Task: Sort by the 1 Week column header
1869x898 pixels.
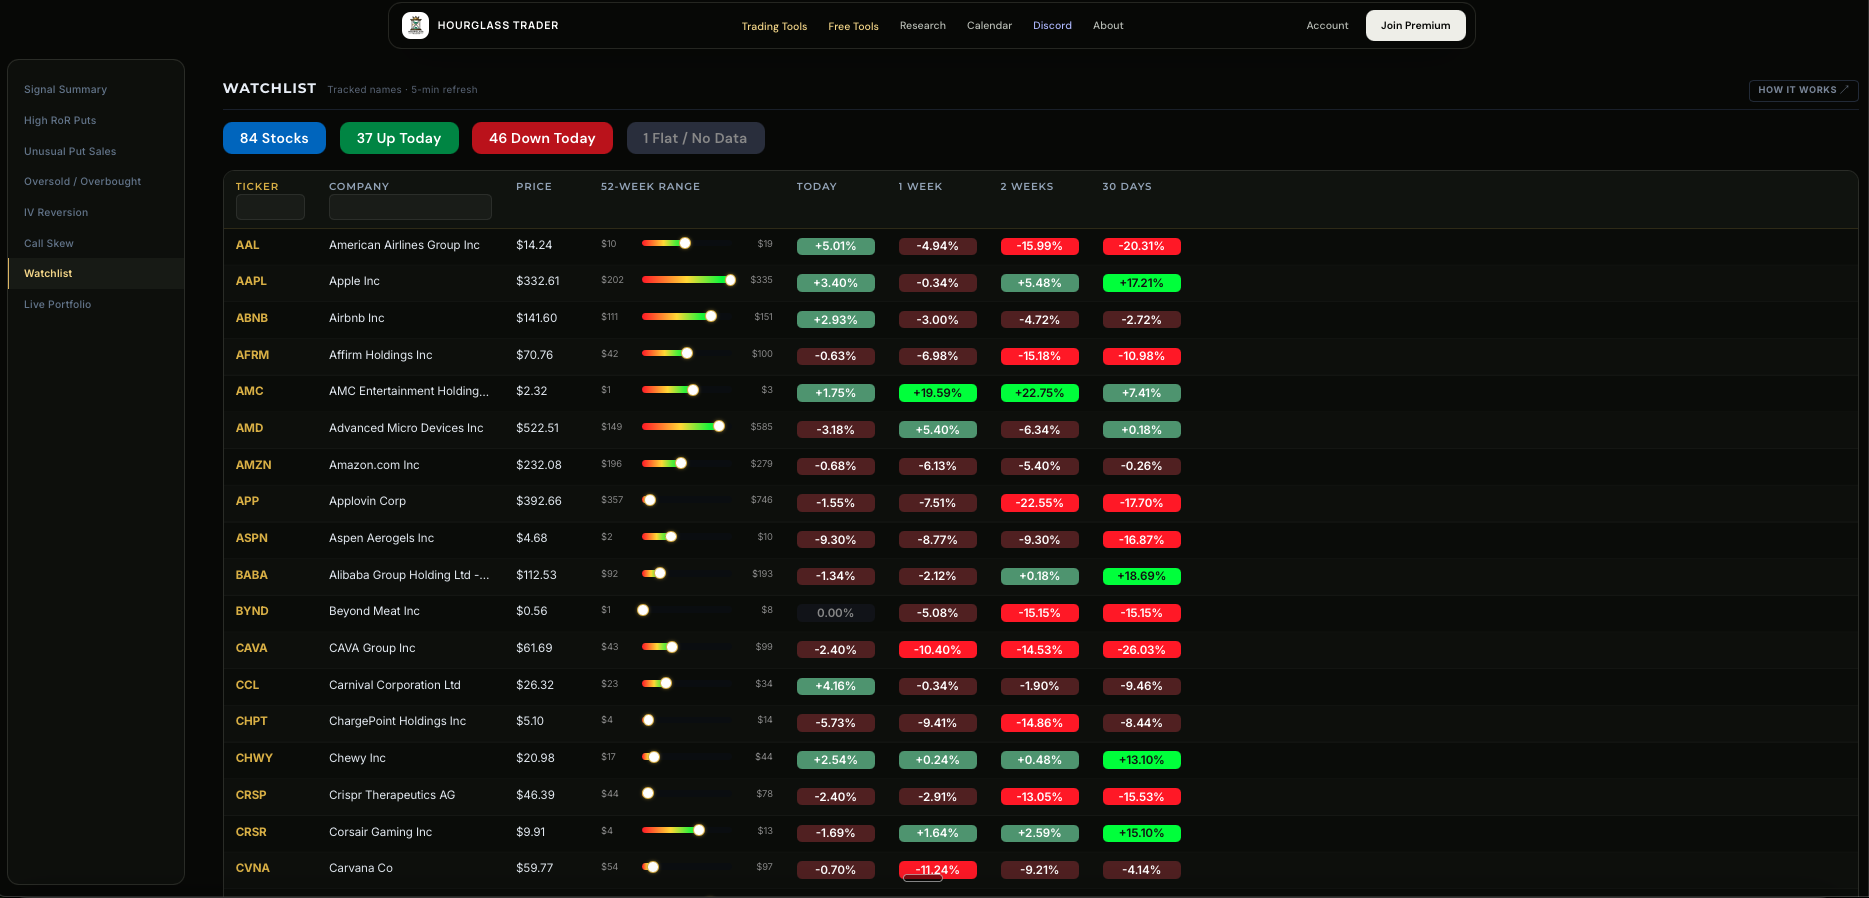Action: coord(920,187)
